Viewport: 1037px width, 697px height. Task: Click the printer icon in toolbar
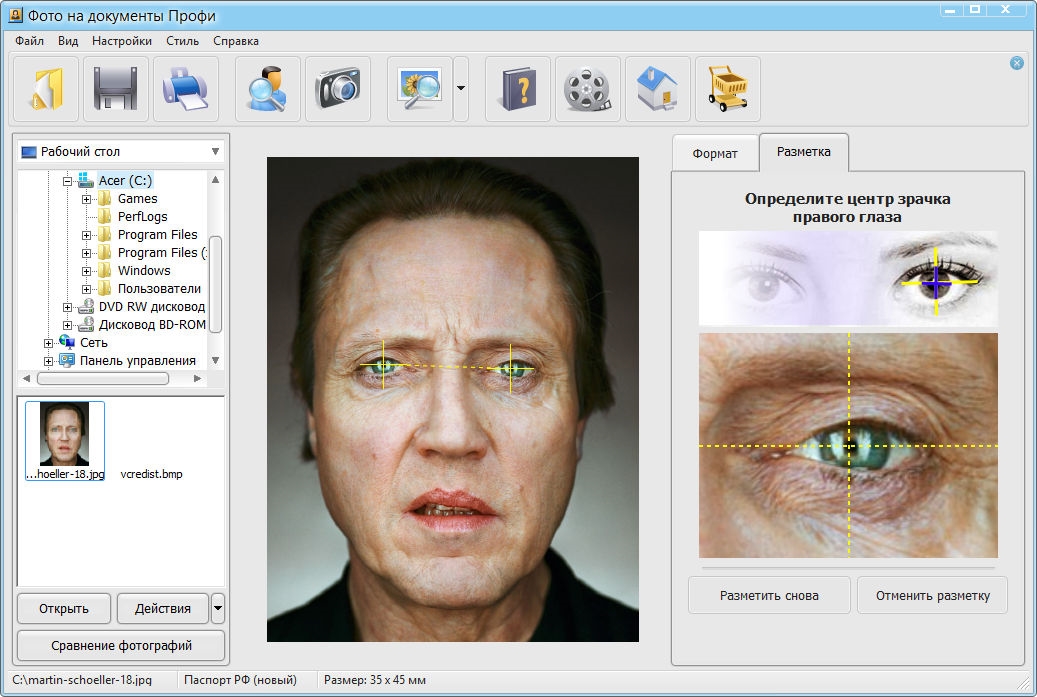pyautogui.click(x=186, y=89)
